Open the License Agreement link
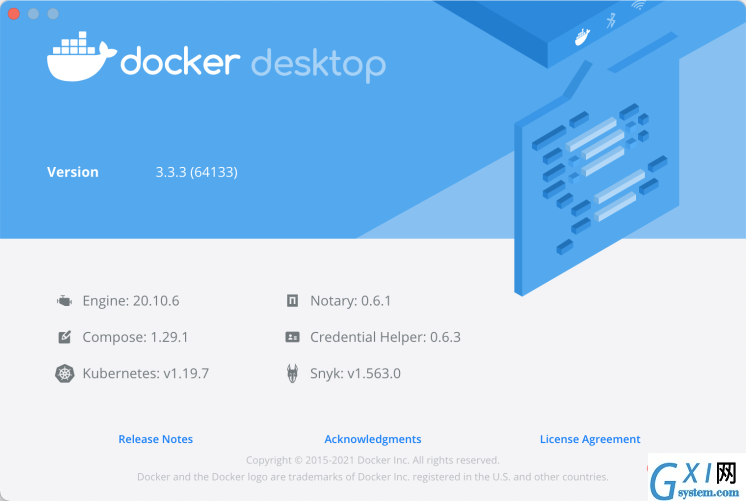The width and height of the screenshot is (746, 501). tap(590, 439)
